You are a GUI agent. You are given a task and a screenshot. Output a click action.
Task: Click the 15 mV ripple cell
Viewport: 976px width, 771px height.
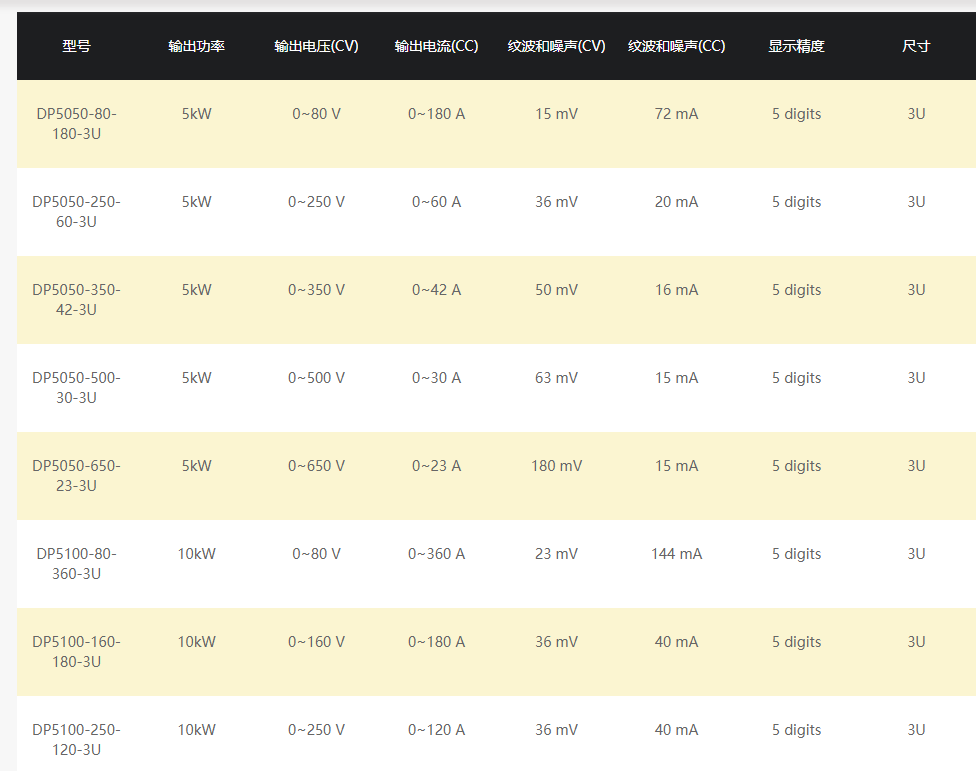(556, 114)
